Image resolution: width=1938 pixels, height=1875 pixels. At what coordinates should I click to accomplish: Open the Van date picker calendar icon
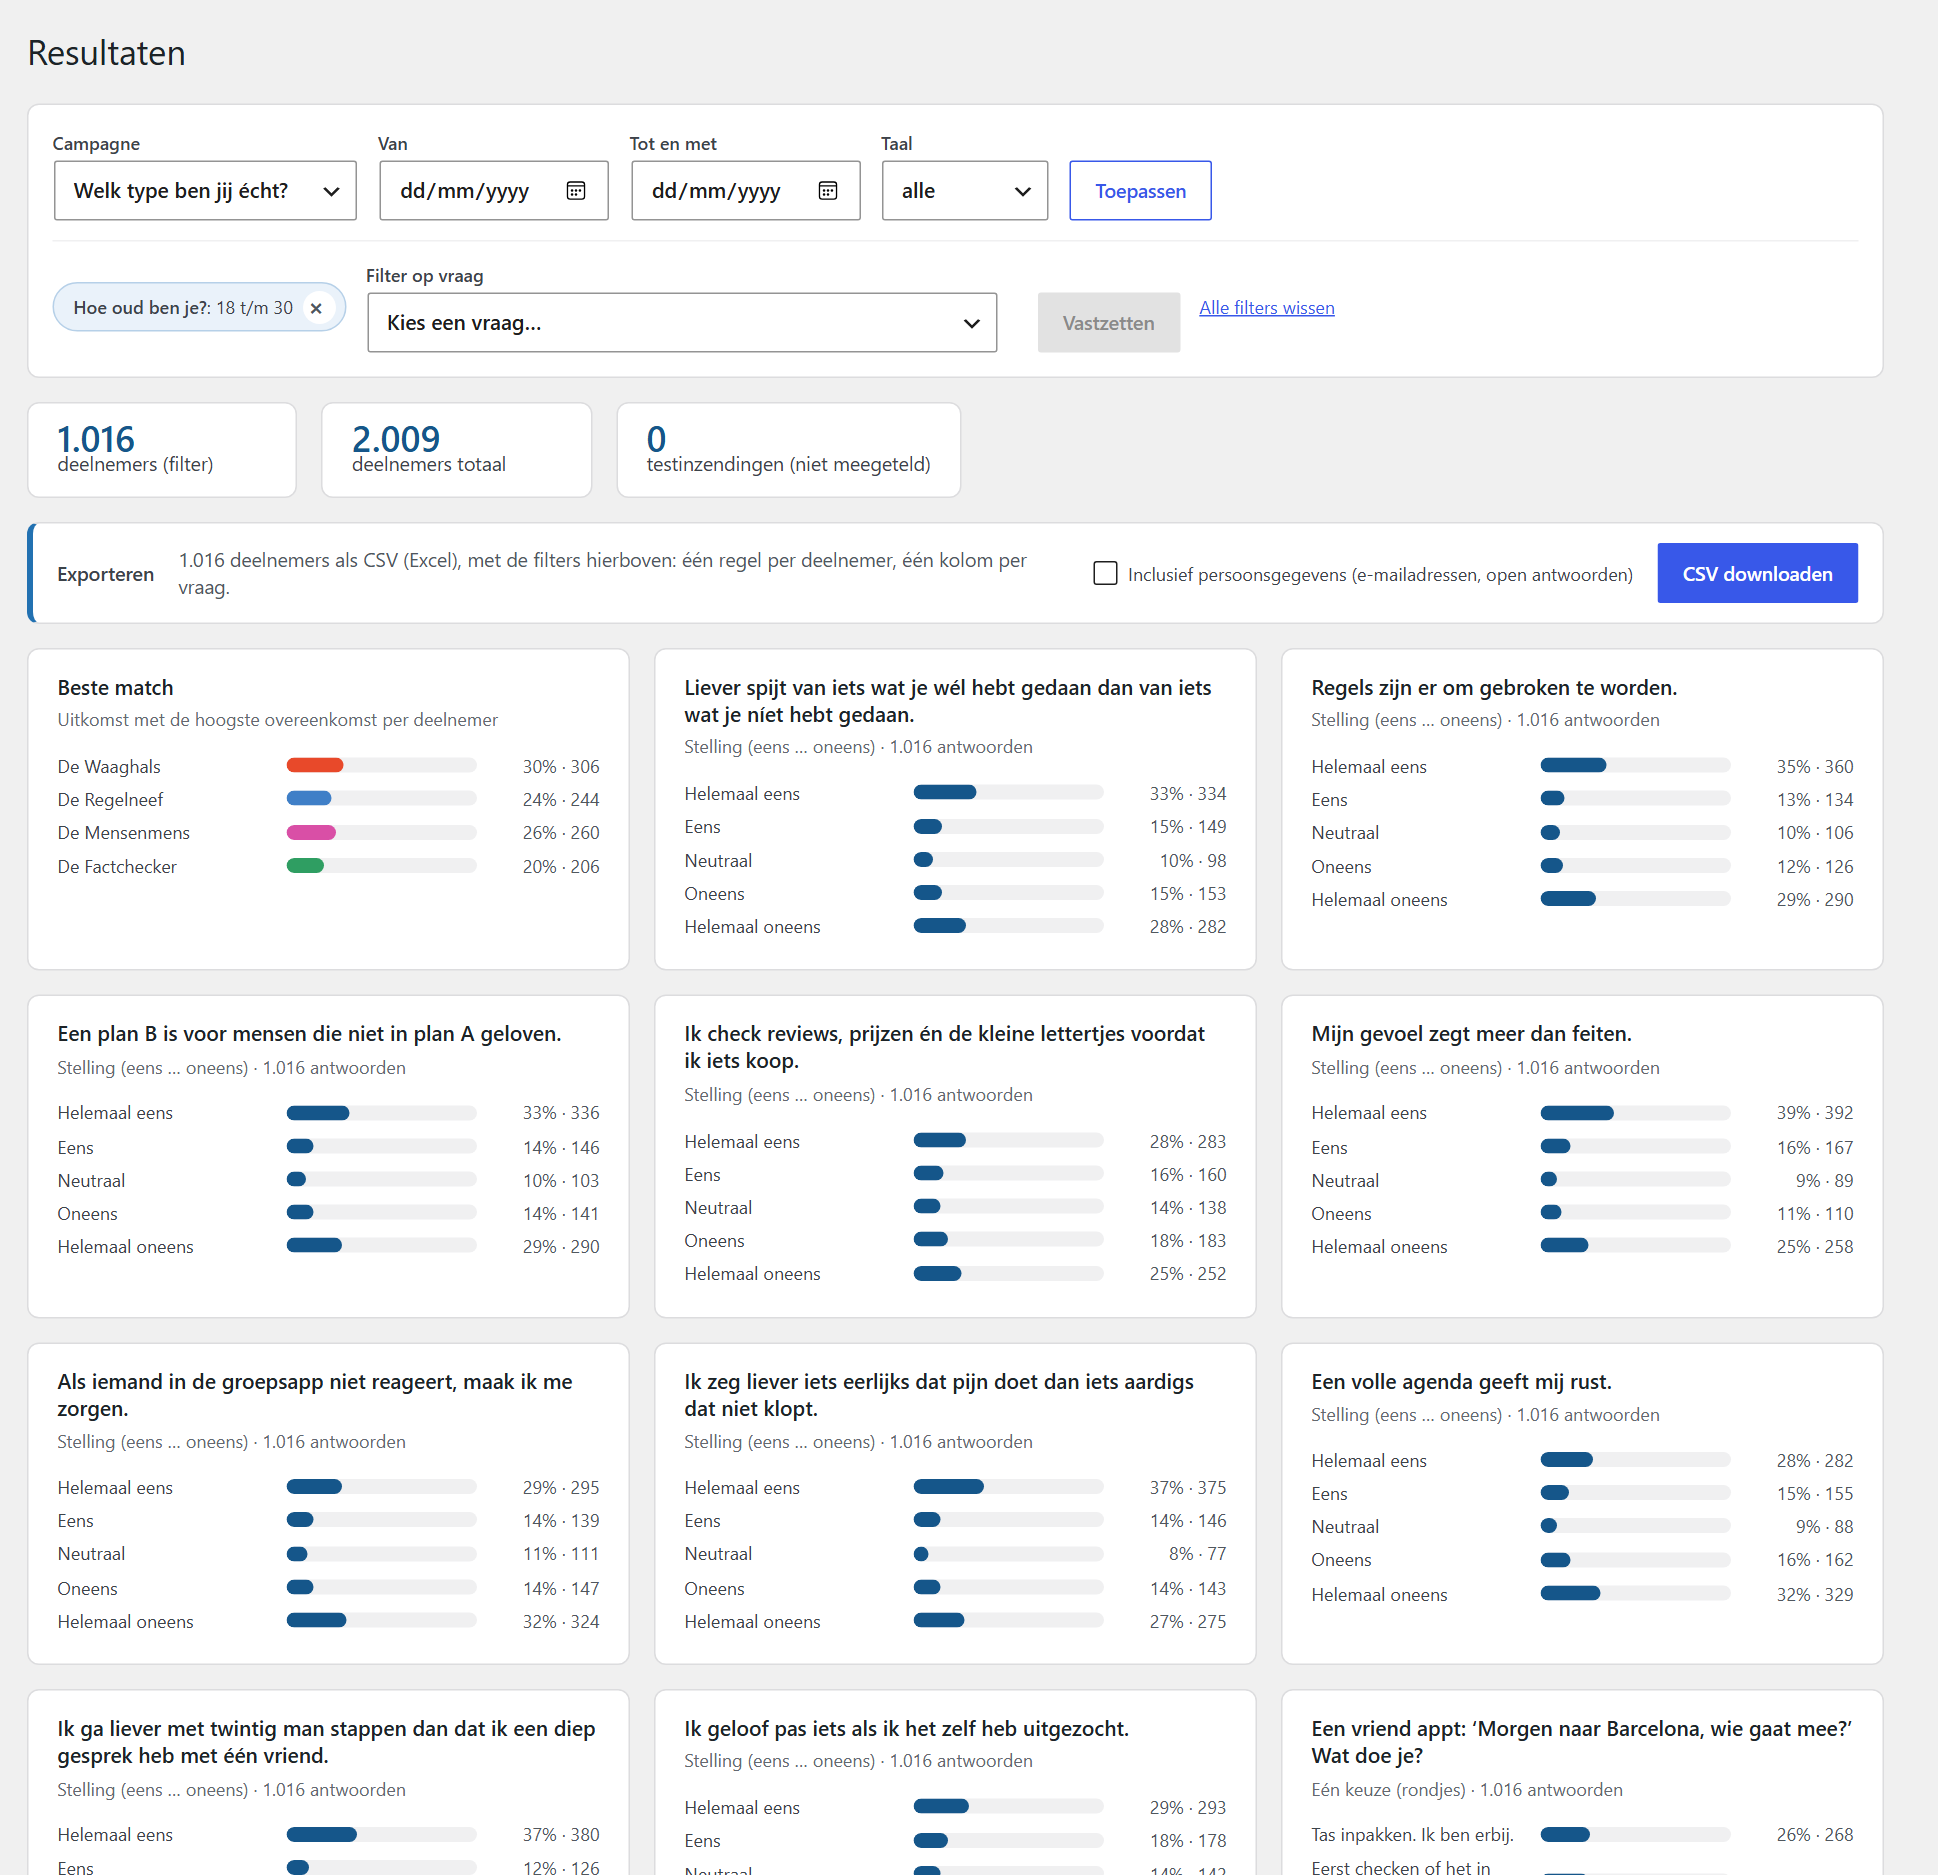tap(576, 190)
